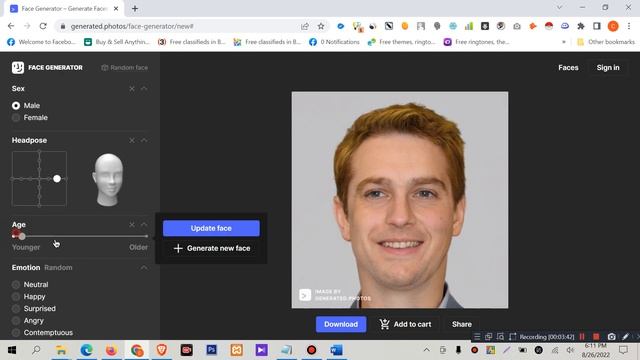Click the Headpose grid white dot
This screenshot has width=640, height=360.
tap(57, 178)
